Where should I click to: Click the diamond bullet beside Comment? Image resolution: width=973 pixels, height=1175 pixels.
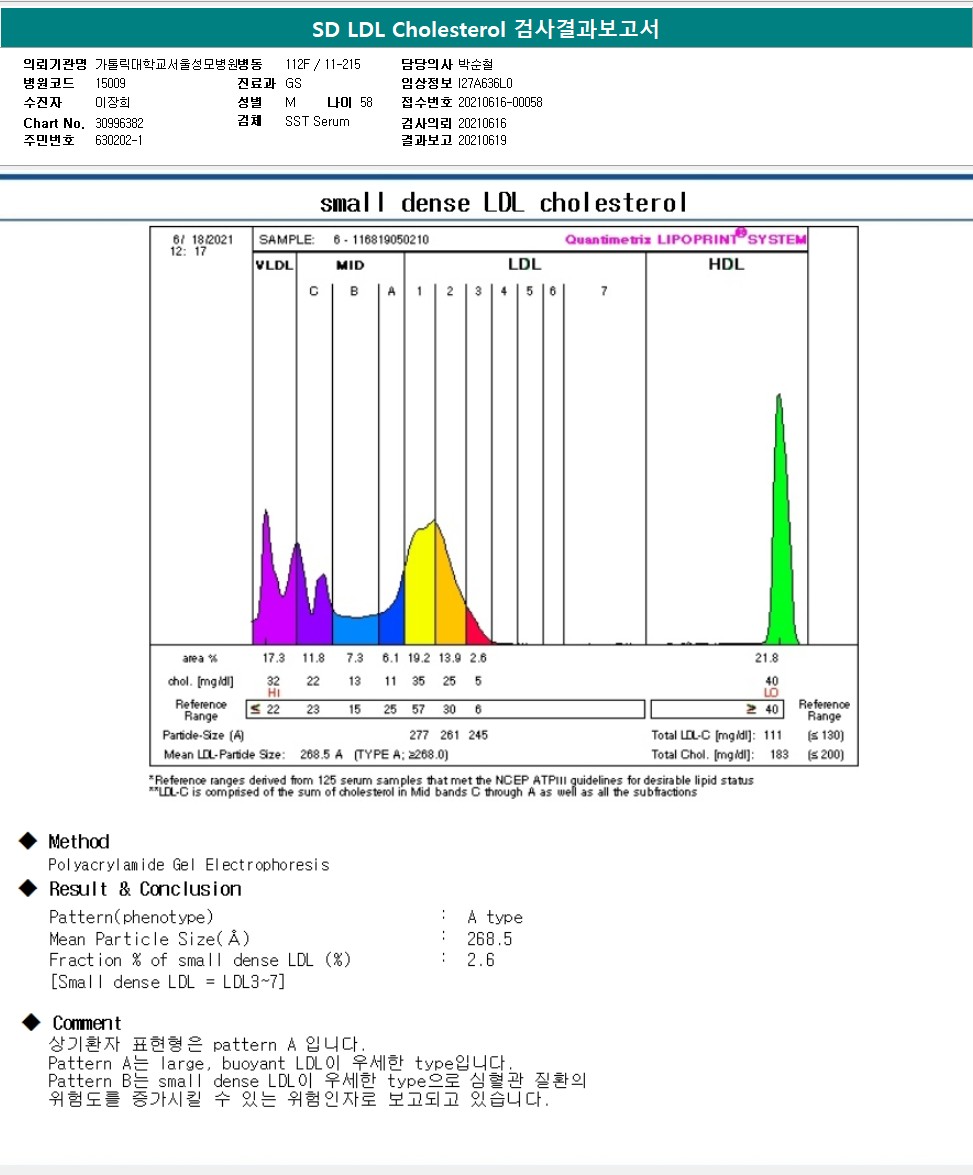[x=32, y=1022]
